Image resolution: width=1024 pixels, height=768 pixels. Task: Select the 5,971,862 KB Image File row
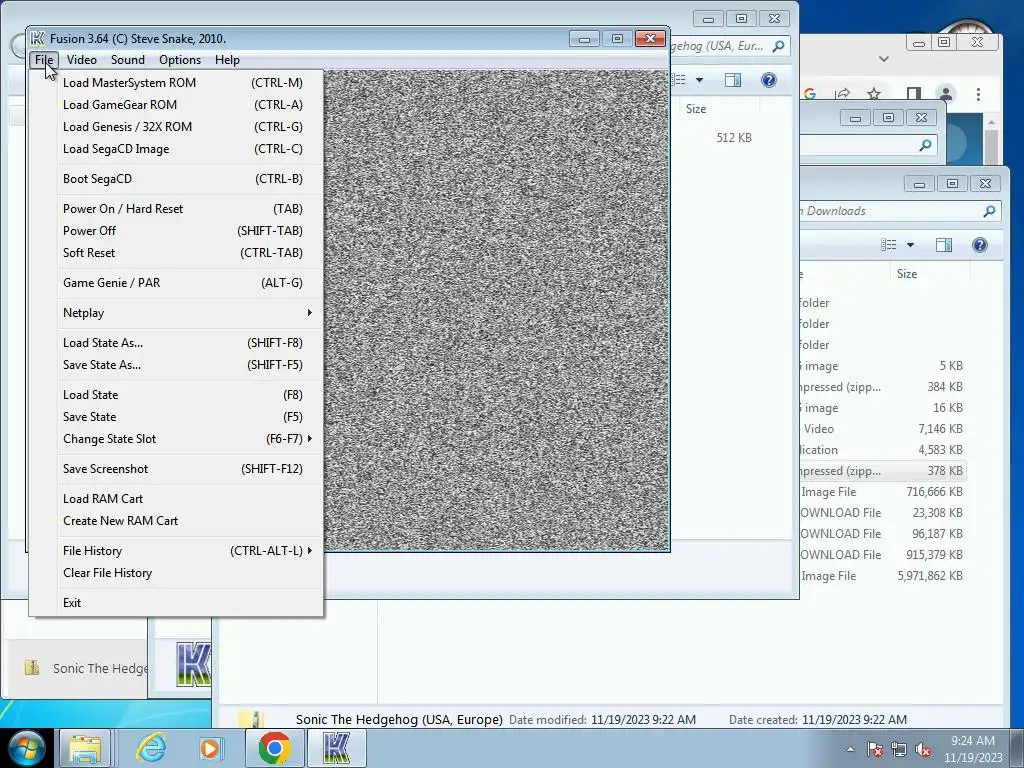click(x=883, y=576)
